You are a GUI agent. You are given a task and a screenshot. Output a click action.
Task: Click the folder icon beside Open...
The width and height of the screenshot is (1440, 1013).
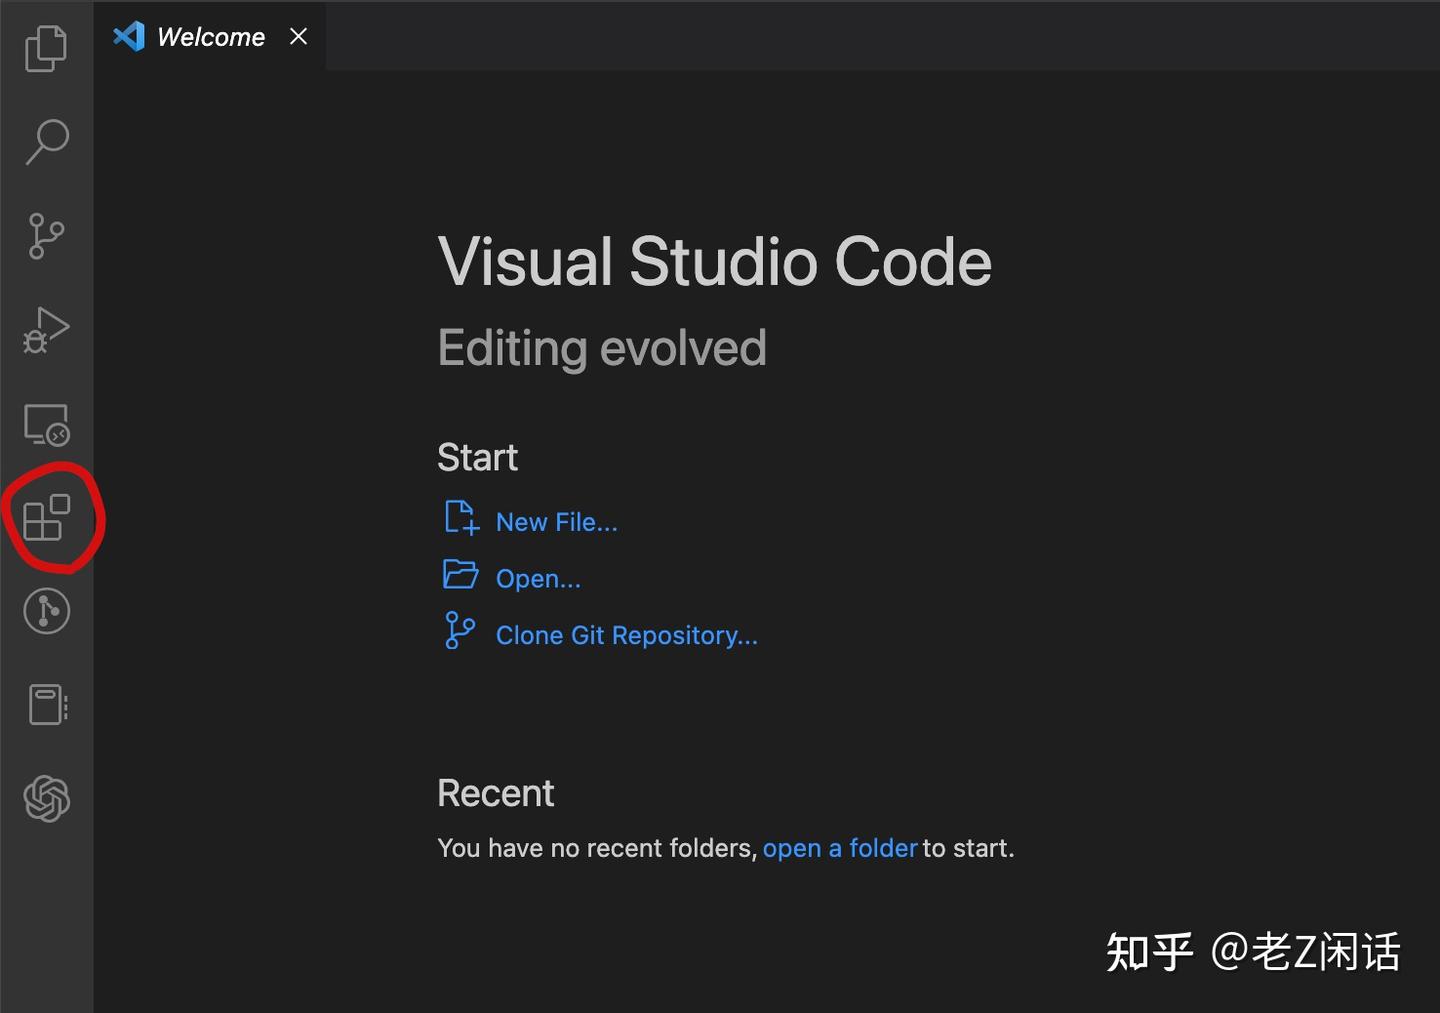tap(460, 574)
